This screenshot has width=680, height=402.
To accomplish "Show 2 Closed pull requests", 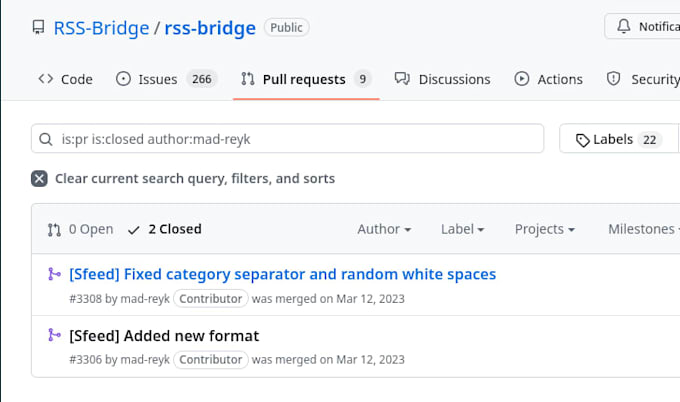I will click(165, 229).
